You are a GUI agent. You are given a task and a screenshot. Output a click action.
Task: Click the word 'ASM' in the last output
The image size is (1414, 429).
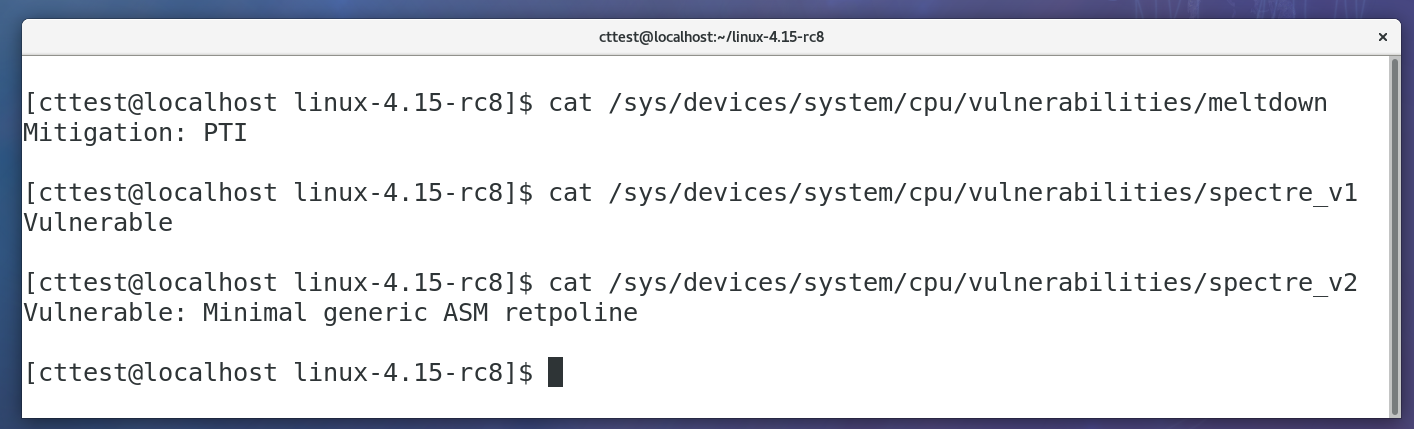pos(465,313)
